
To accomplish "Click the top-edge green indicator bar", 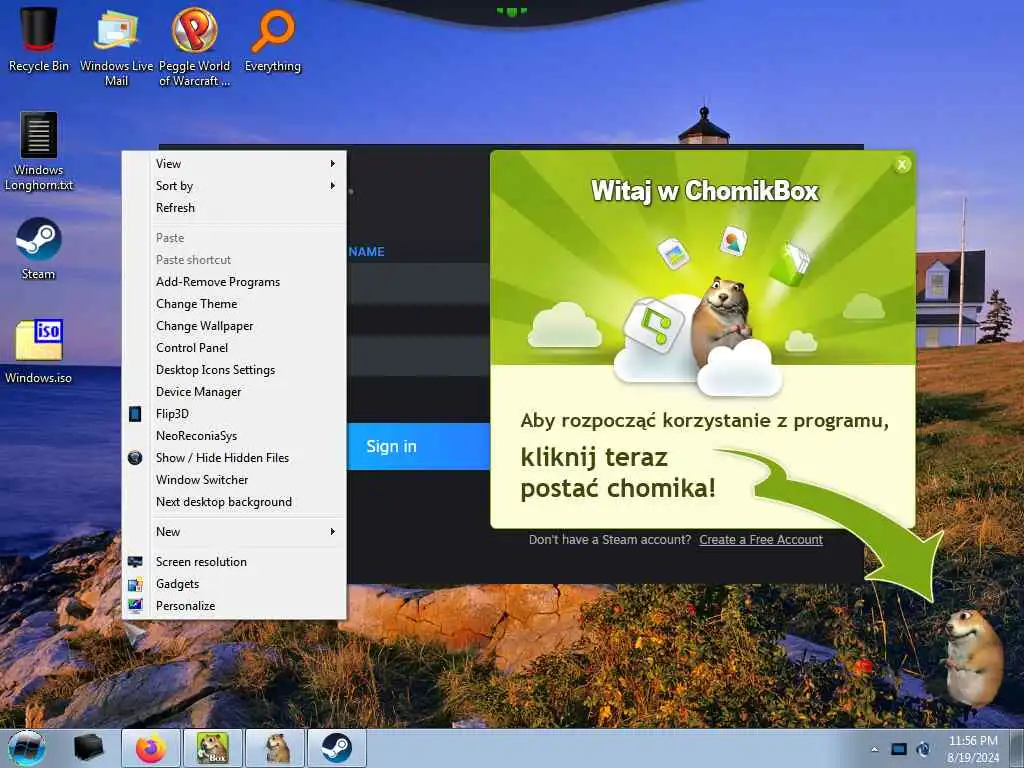I will click(511, 11).
